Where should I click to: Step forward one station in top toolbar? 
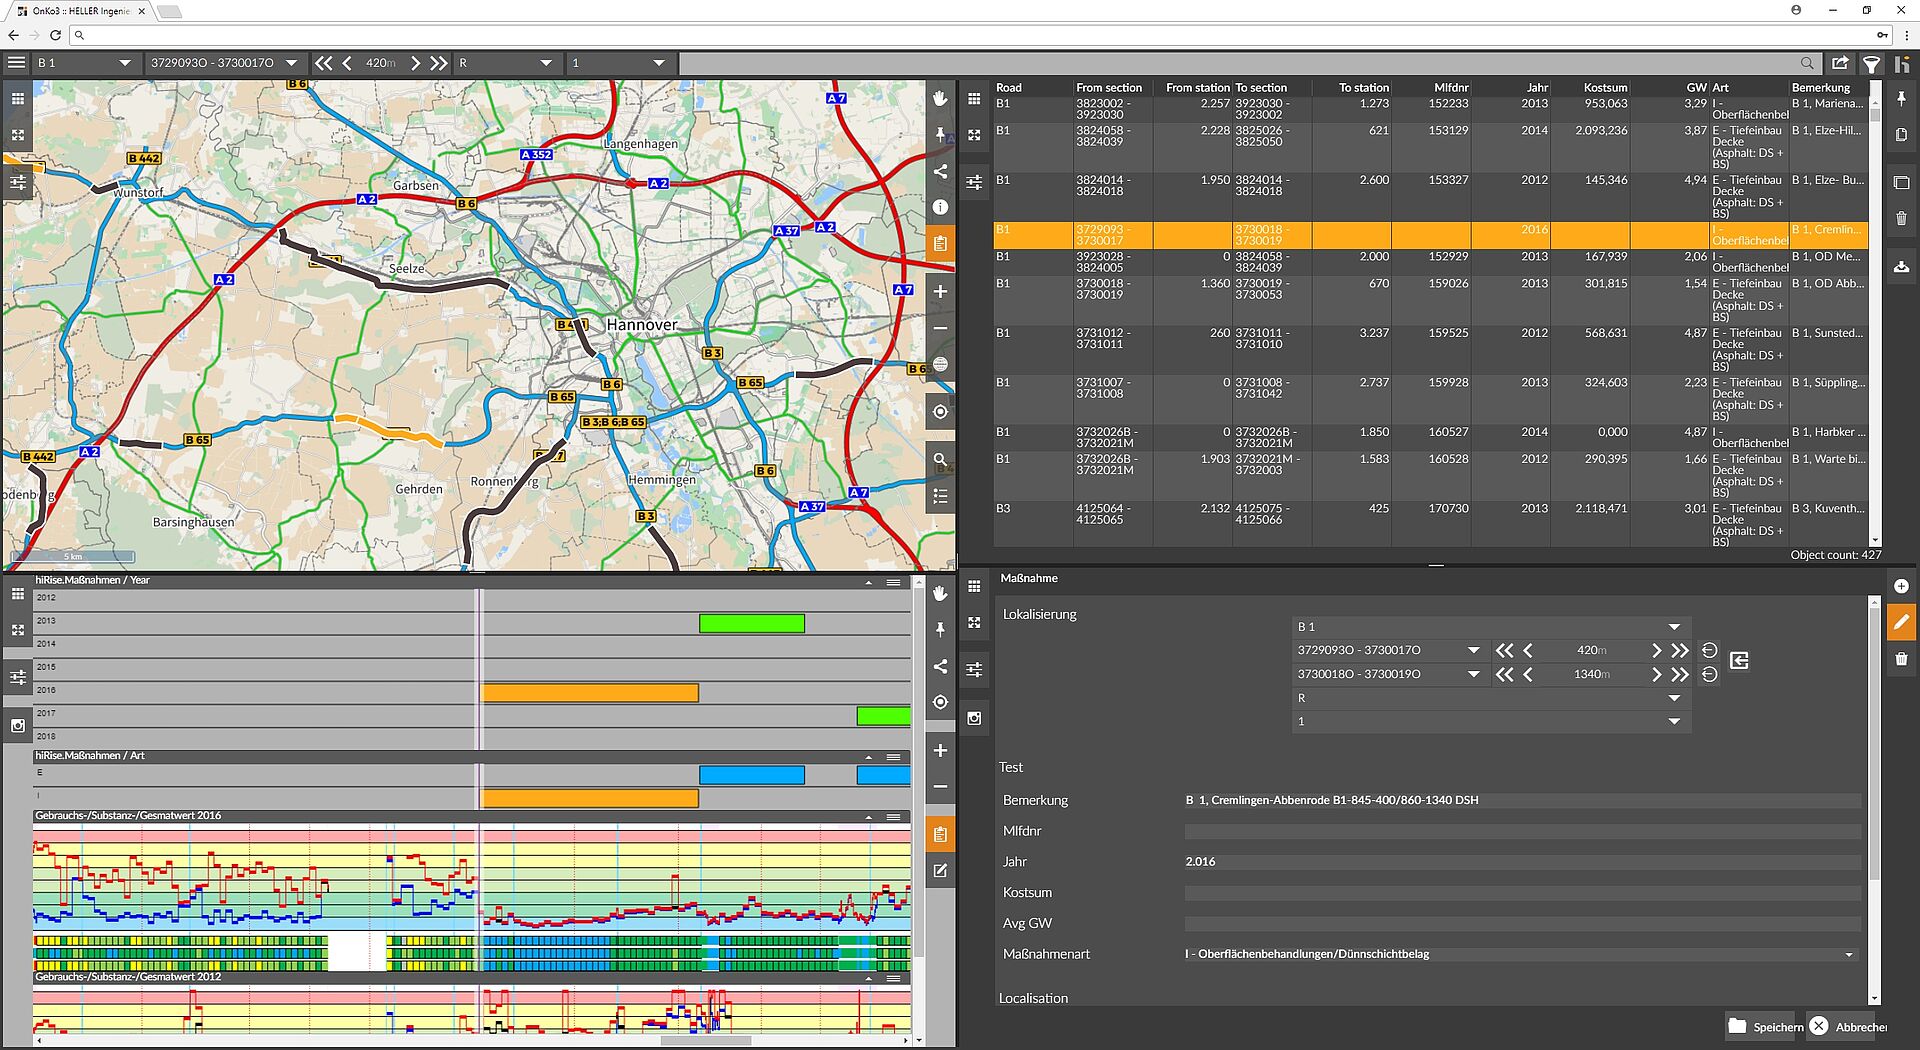click(x=415, y=62)
